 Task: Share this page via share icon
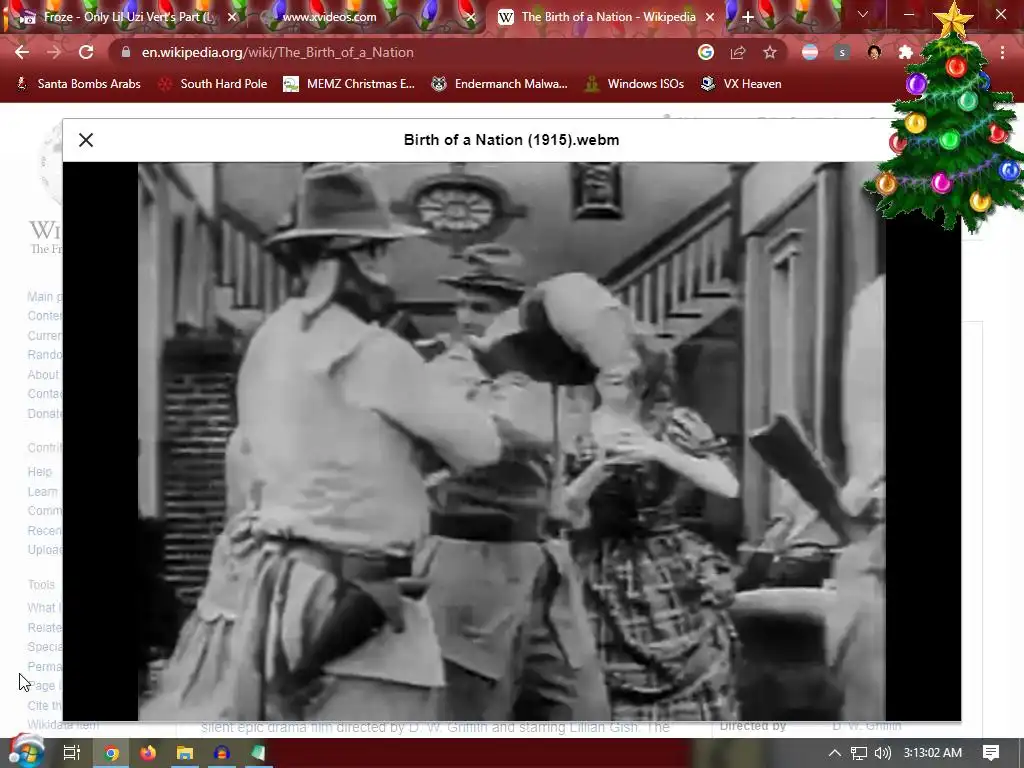[738, 52]
